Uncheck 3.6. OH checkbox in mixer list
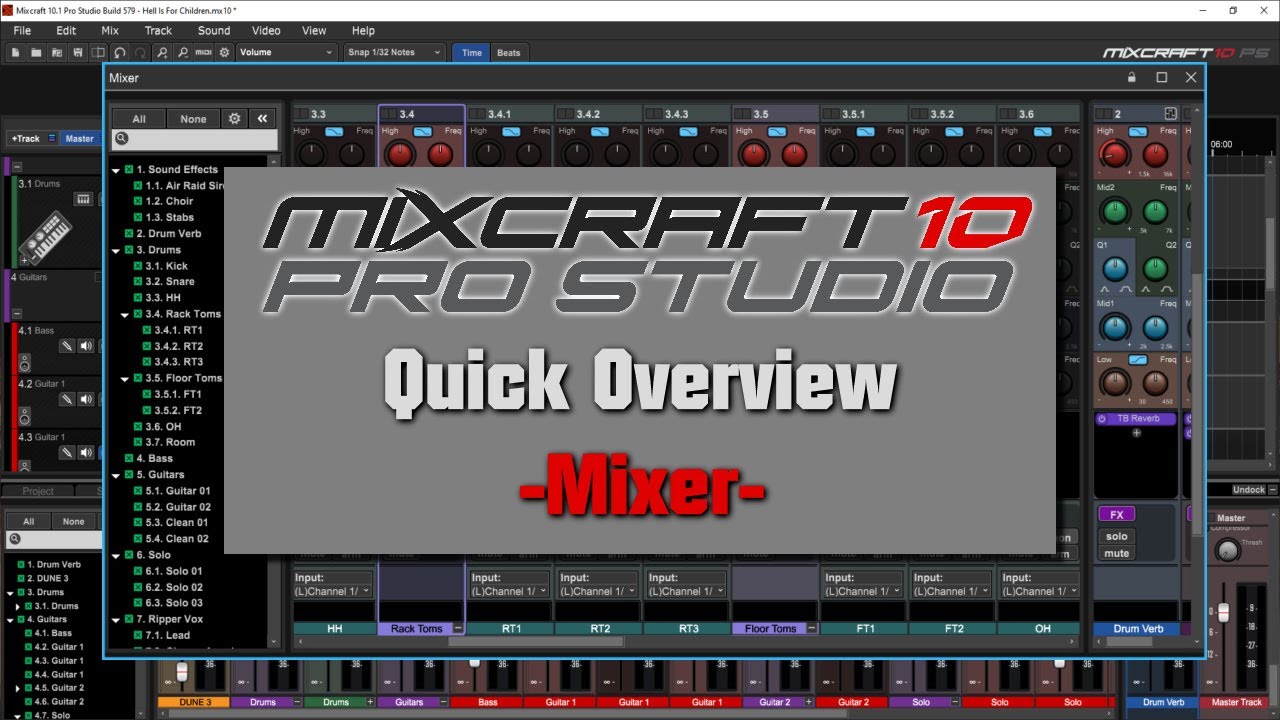The image size is (1280, 720). 138,427
